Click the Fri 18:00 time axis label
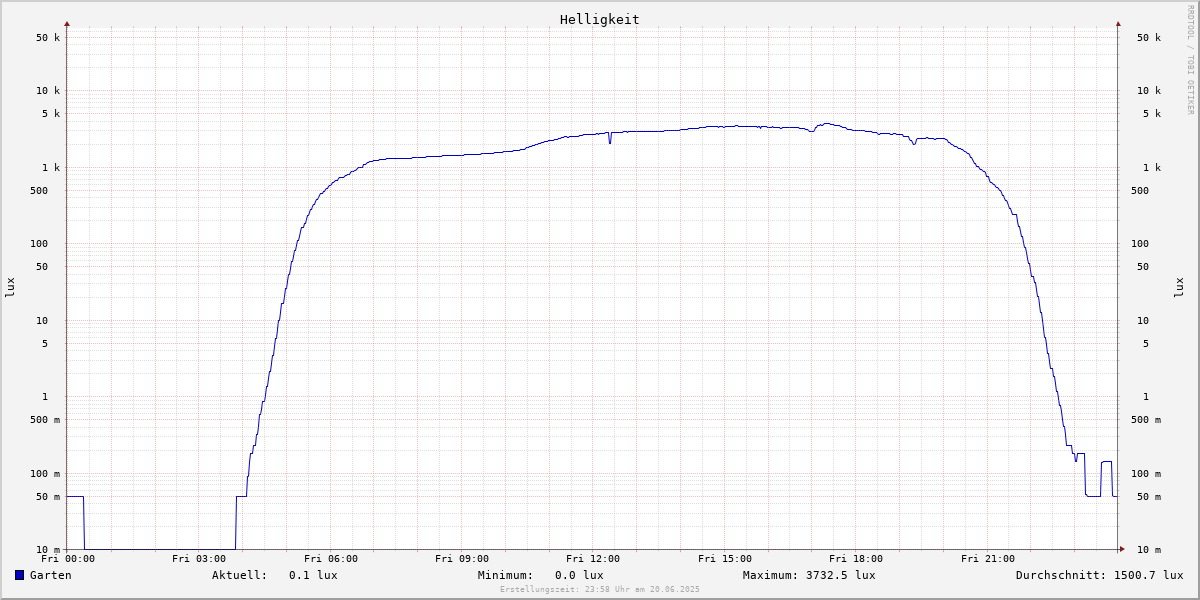Viewport: 1200px width, 600px height. tap(856, 559)
